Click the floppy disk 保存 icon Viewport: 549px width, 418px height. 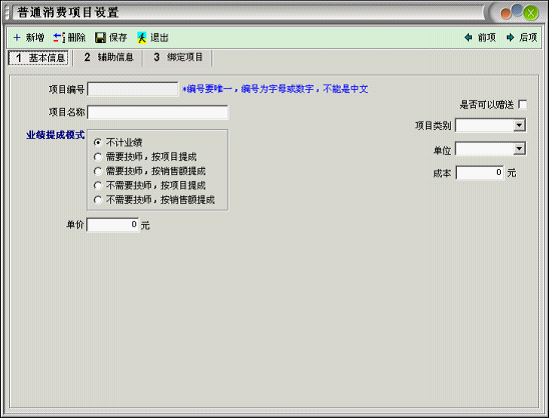tap(100, 37)
